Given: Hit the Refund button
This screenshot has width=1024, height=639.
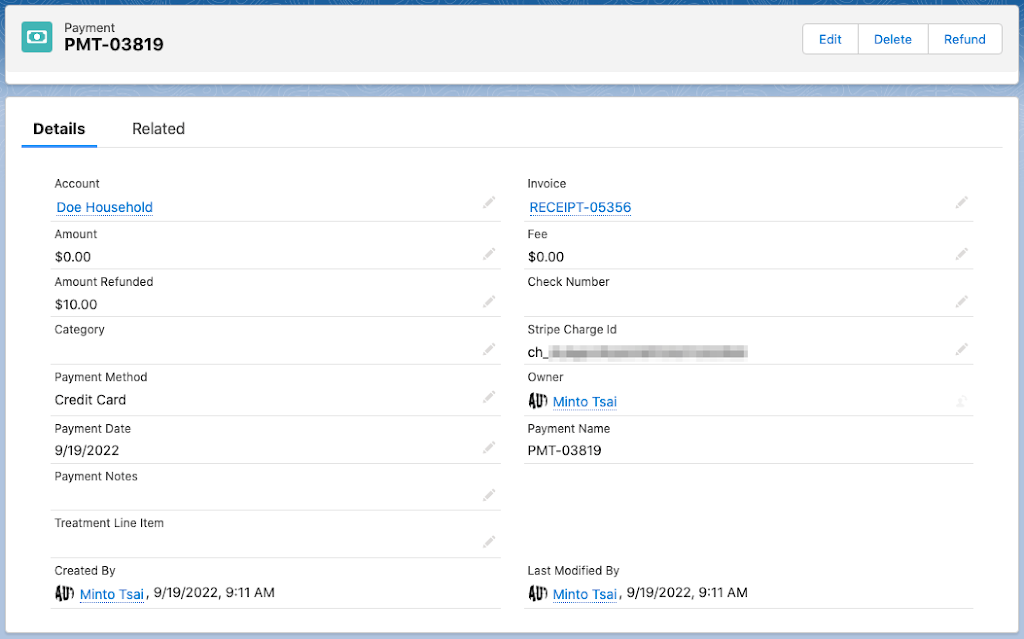Looking at the screenshot, I should 965,39.
